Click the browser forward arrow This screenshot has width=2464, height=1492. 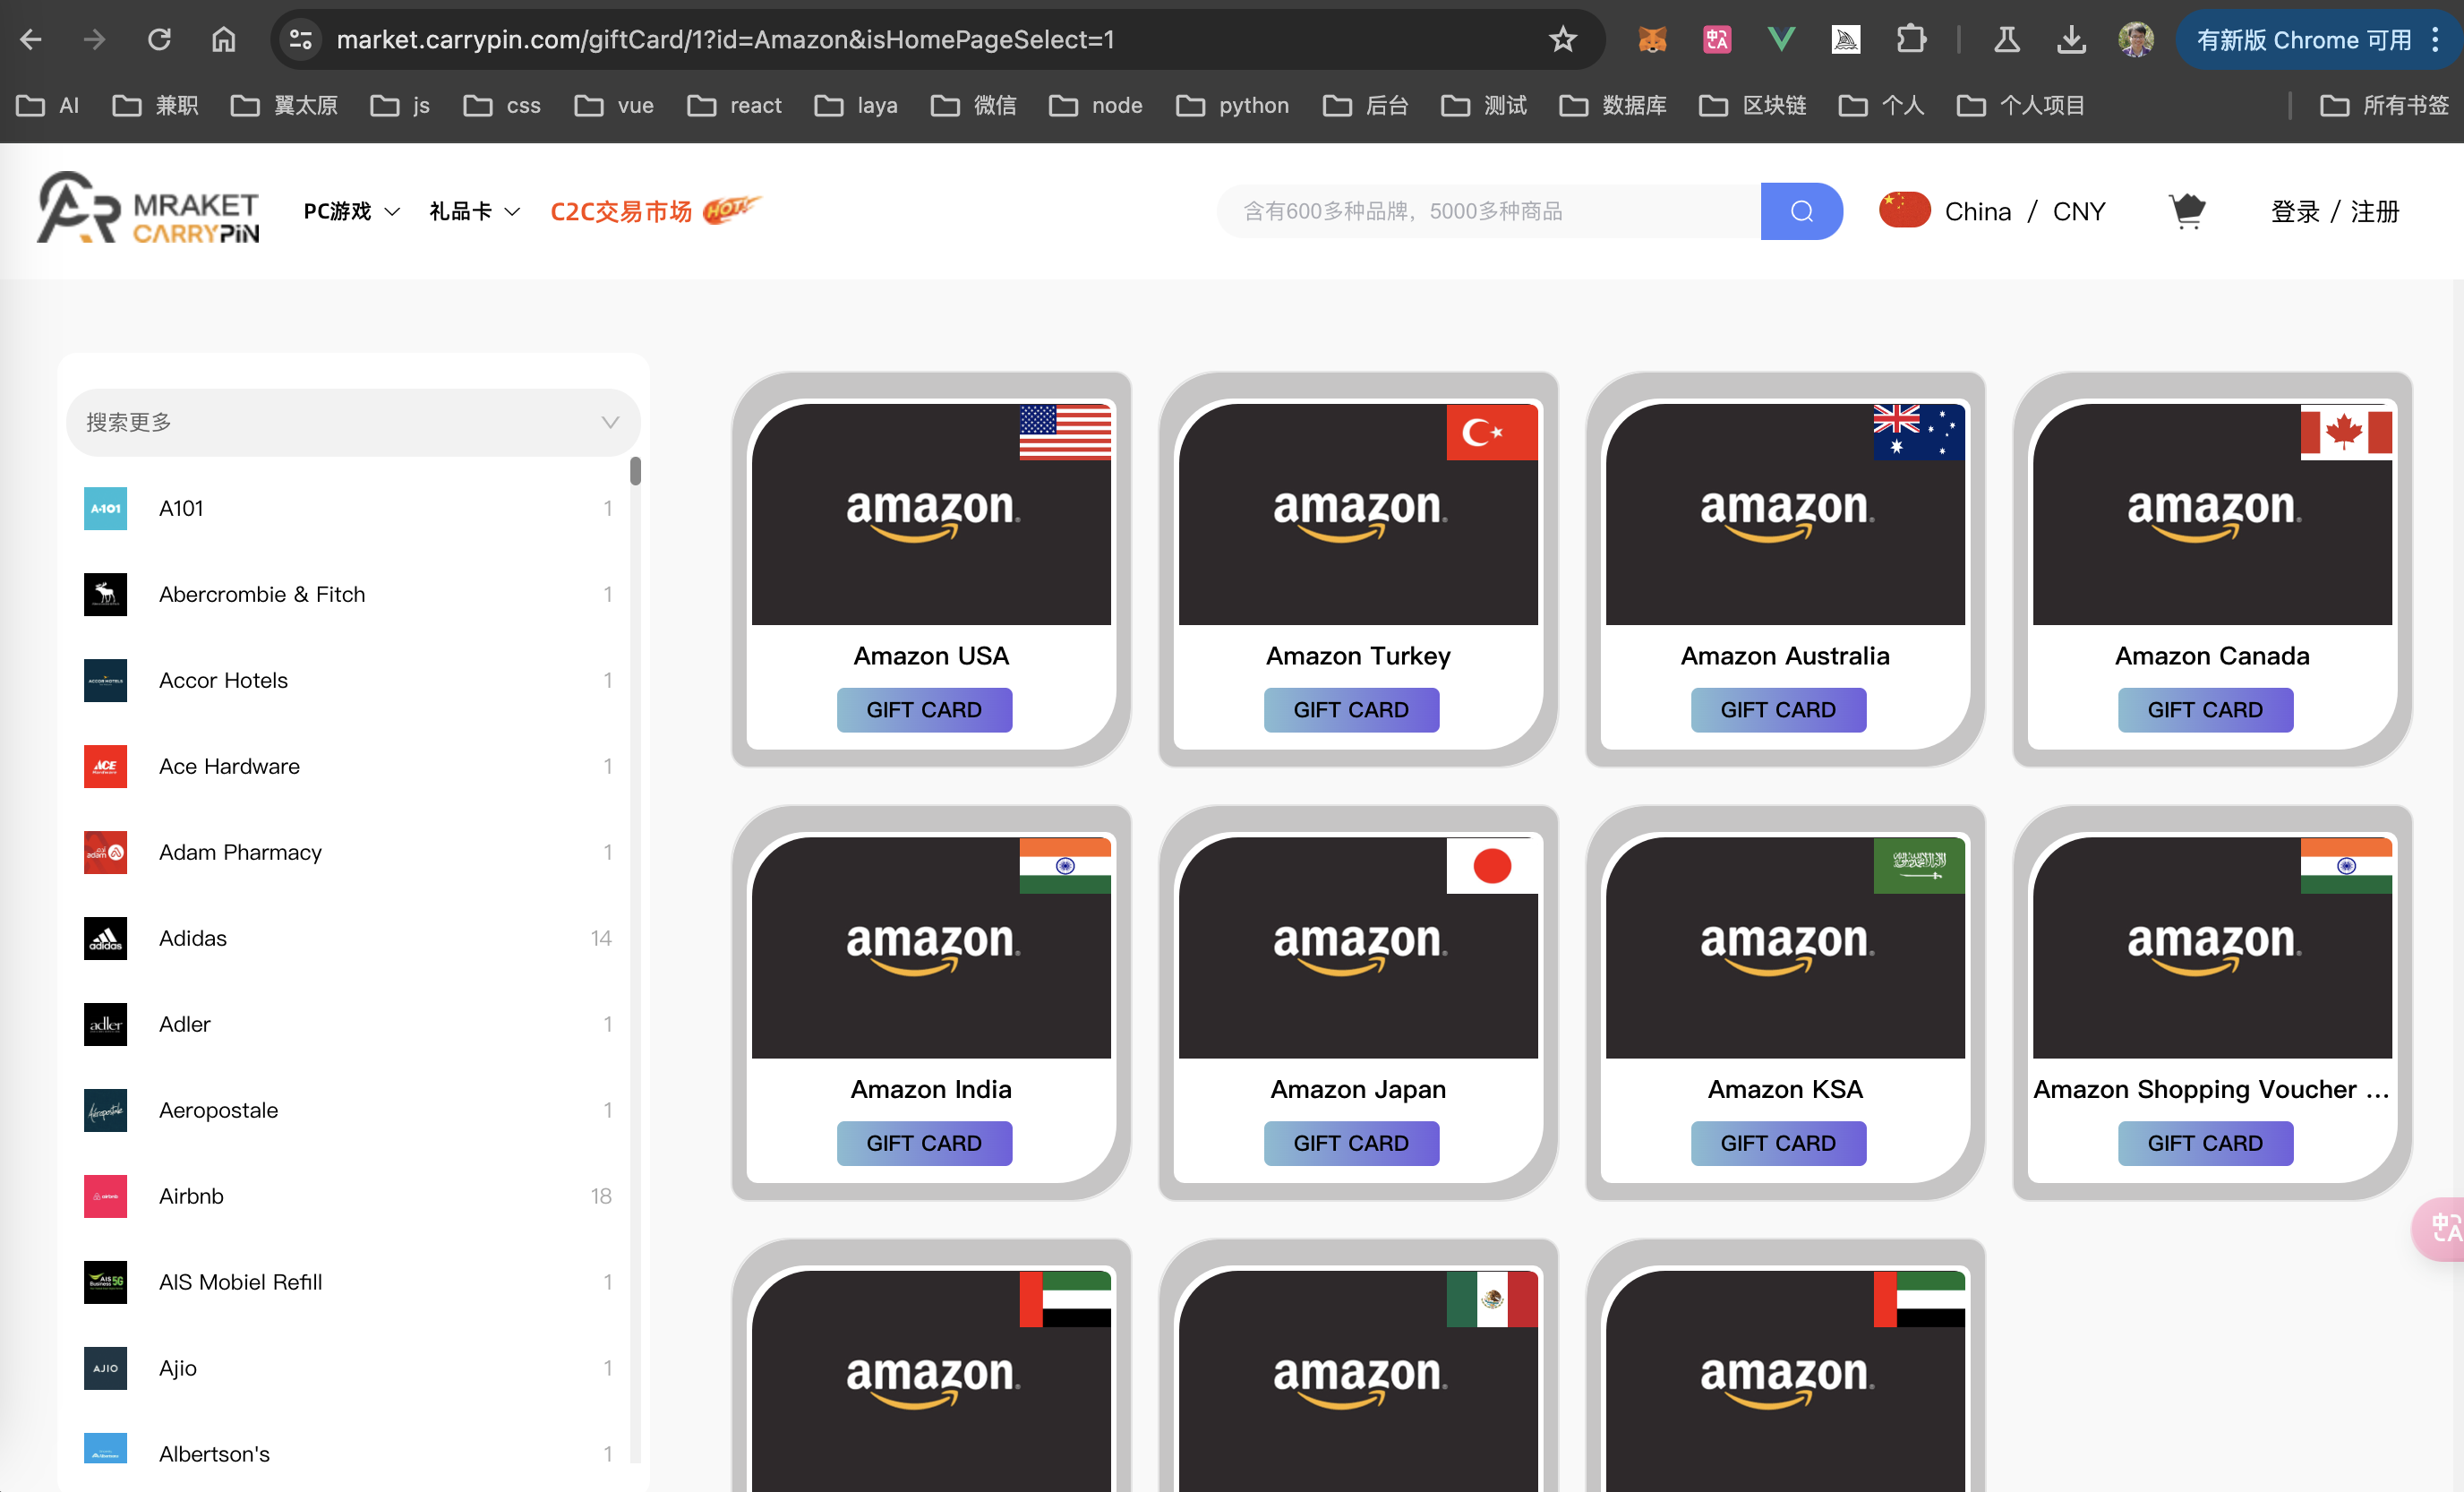pos(95,40)
